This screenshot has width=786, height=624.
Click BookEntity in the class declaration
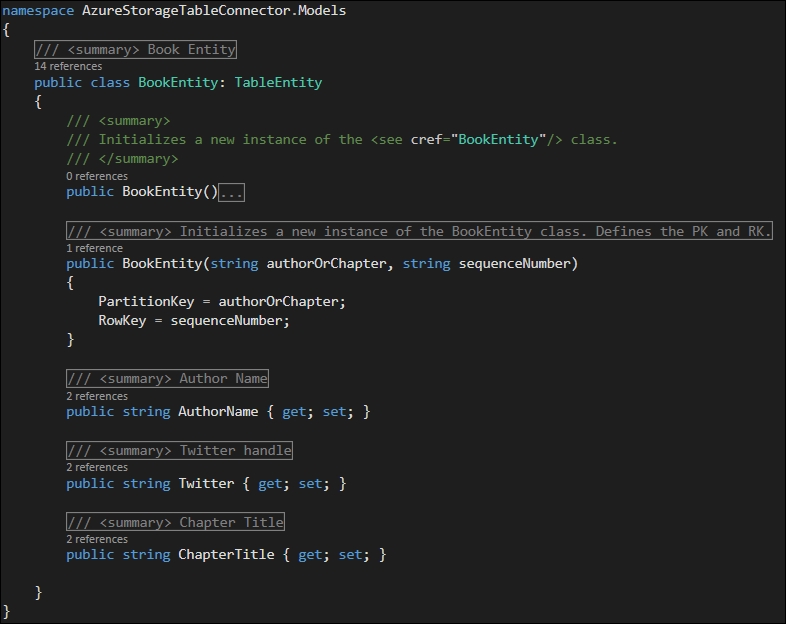point(178,83)
